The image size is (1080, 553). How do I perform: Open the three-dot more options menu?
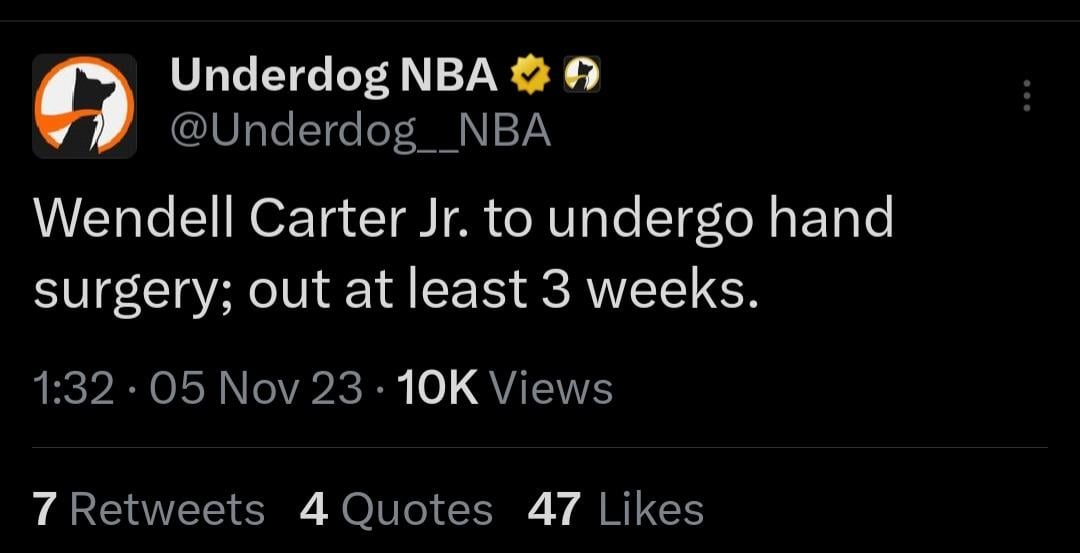coord(1024,96)
